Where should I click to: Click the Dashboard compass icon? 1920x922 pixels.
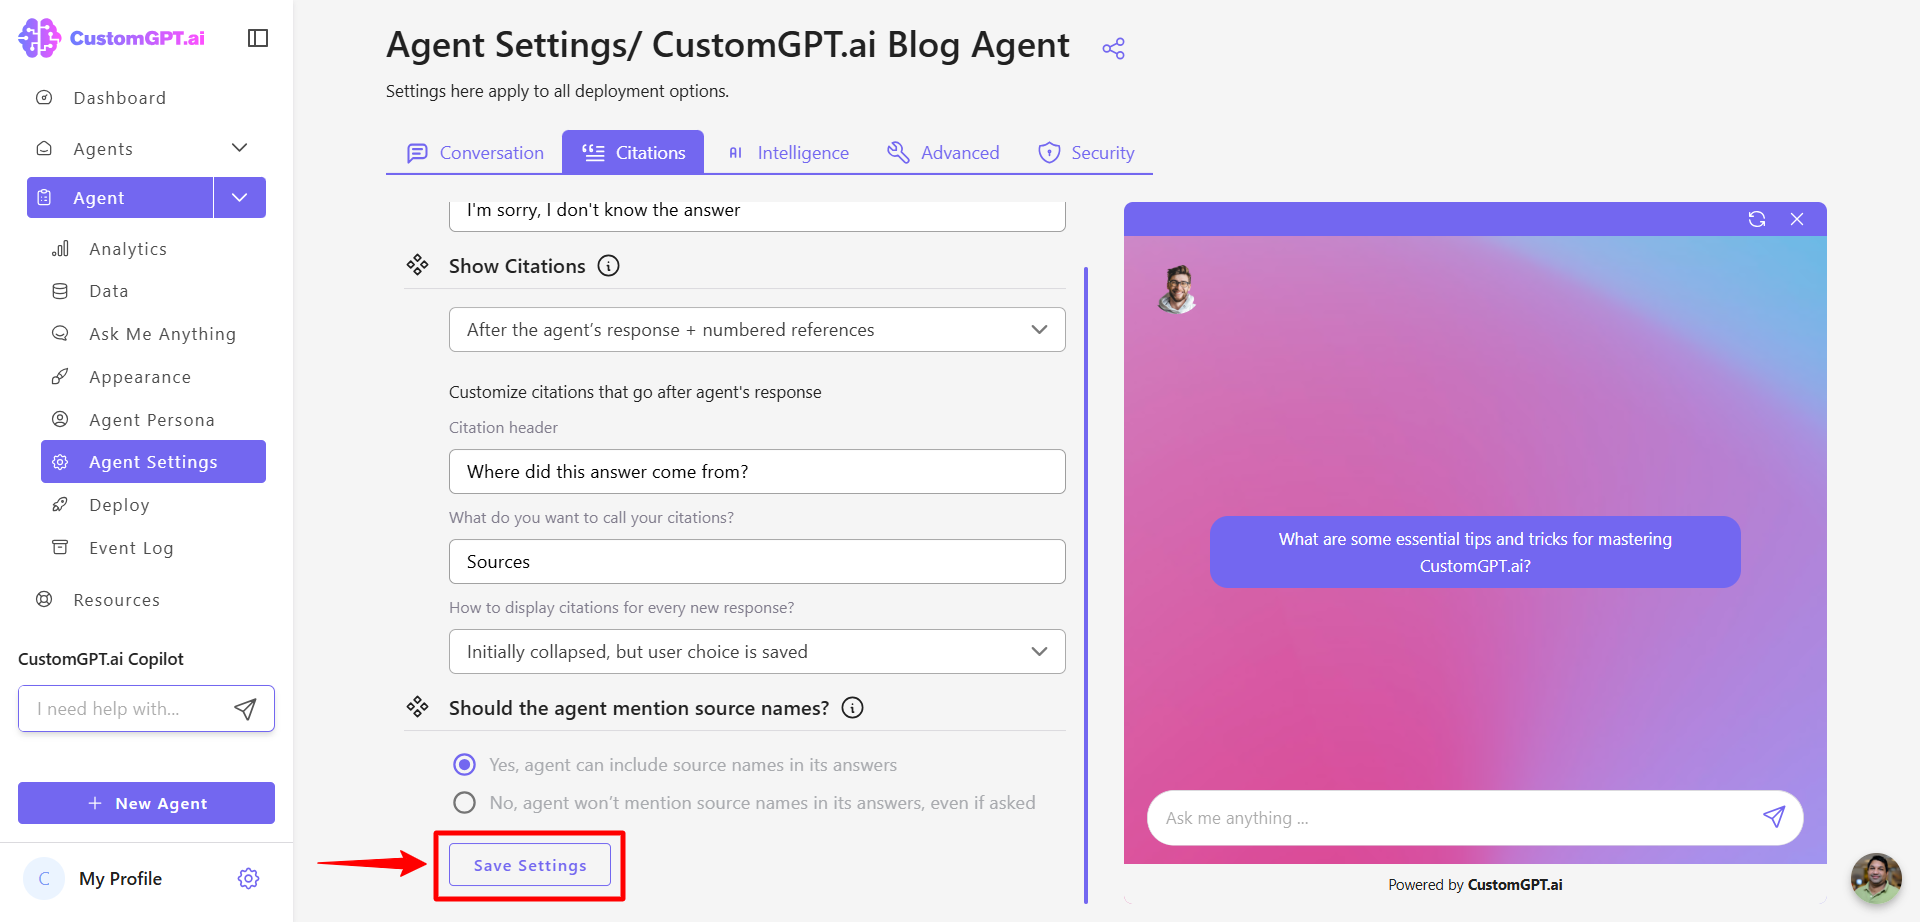point(44,97)
